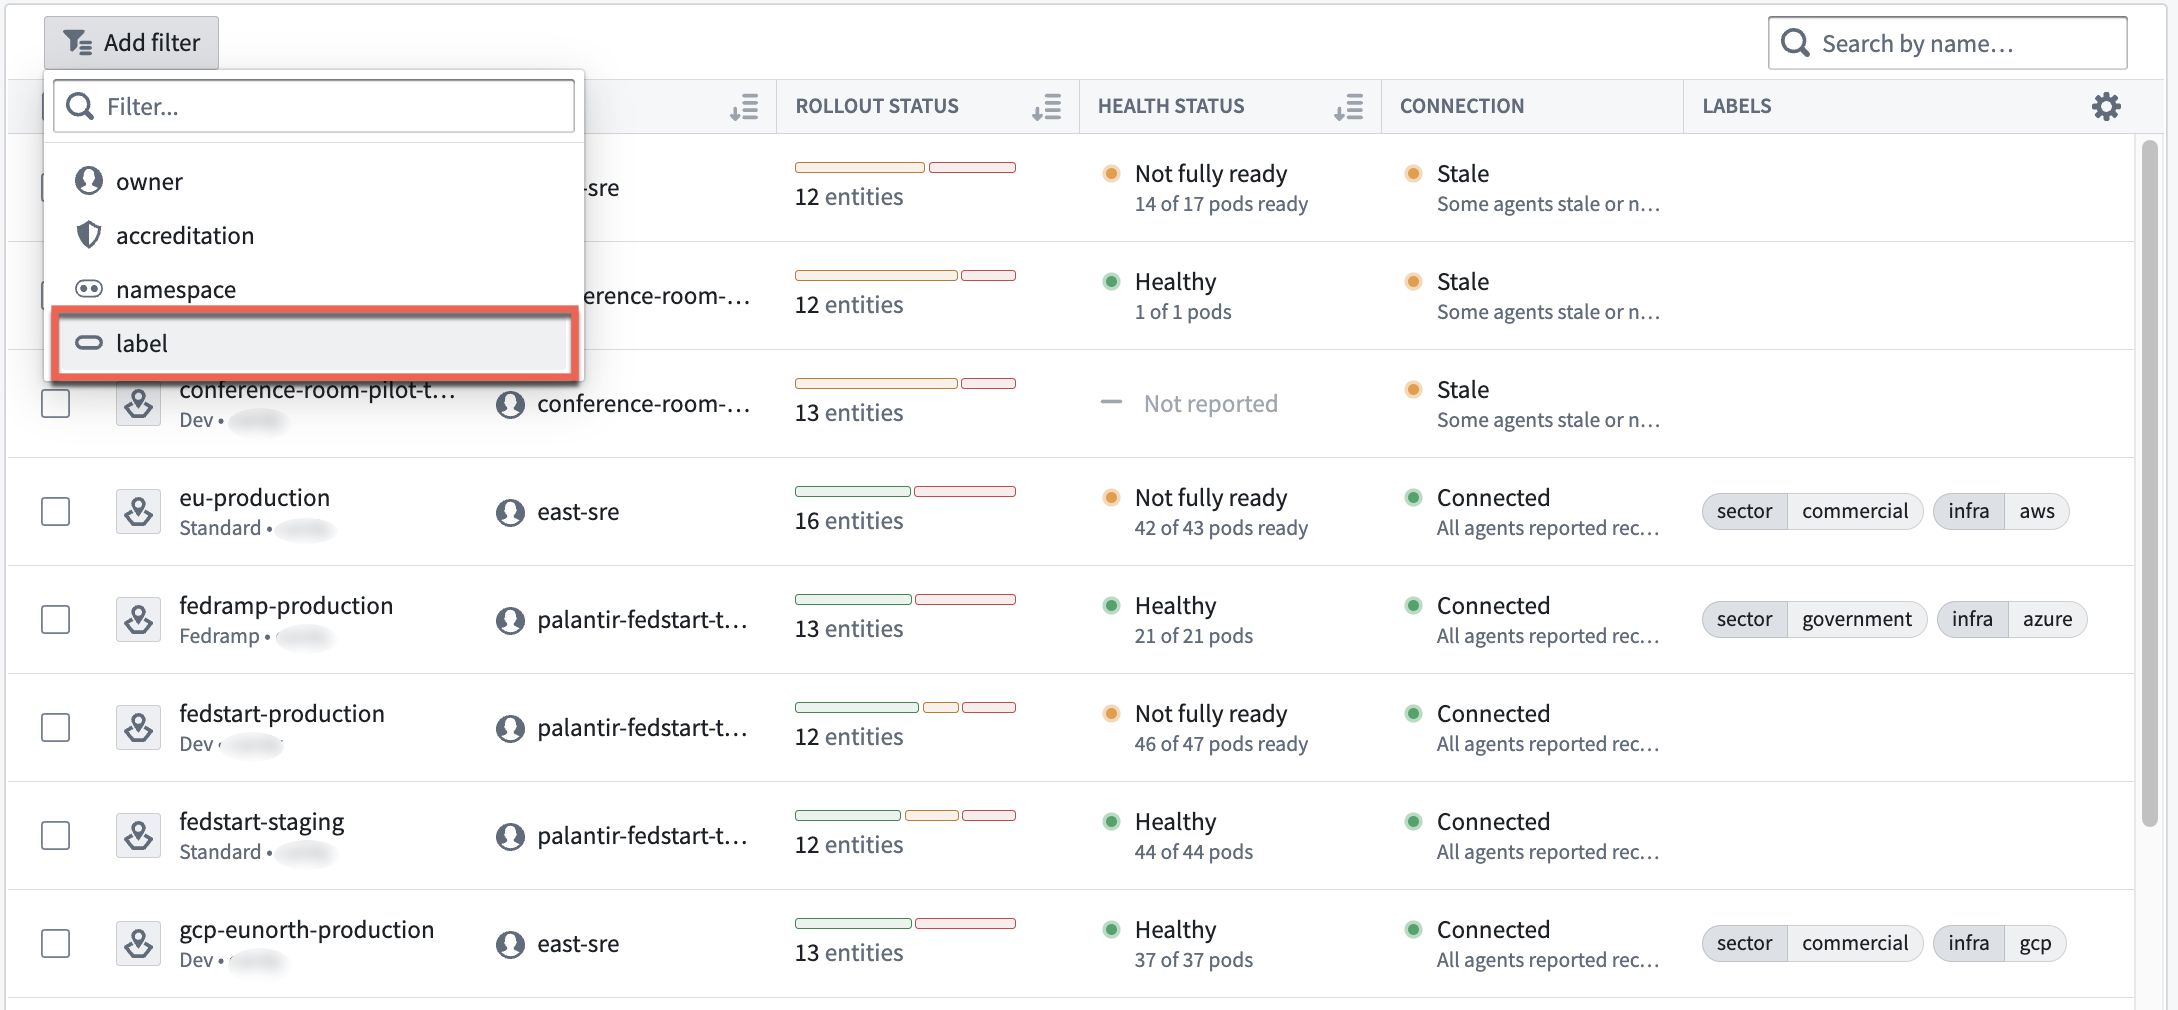Choose the label filter option

[314, 343]
